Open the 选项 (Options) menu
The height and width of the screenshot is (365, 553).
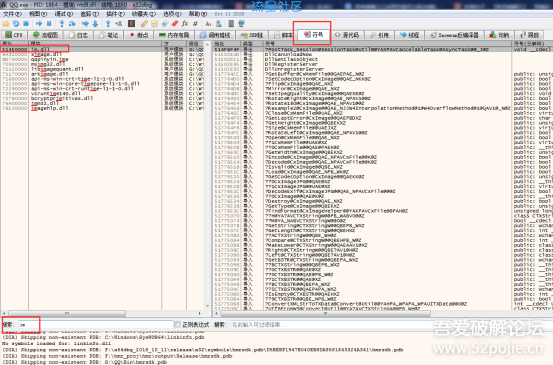point(172,14)
